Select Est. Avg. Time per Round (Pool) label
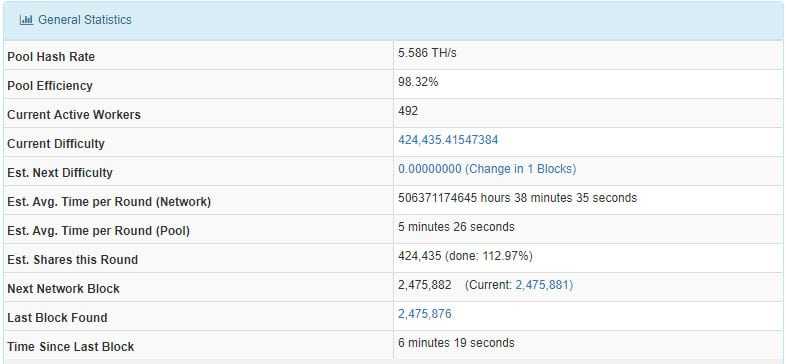The width and height of the screenshot is (786, 364). click(x=98, y=231)
